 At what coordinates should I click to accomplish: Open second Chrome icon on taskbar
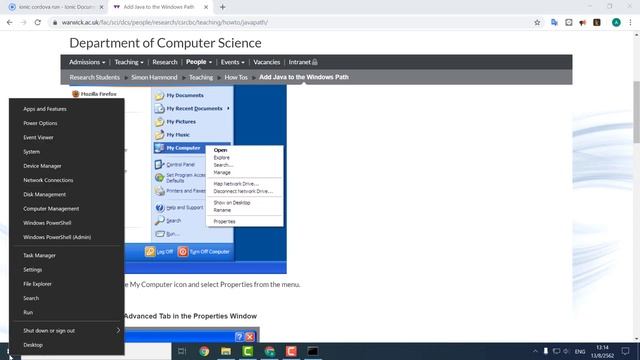(x=269, y=351)
